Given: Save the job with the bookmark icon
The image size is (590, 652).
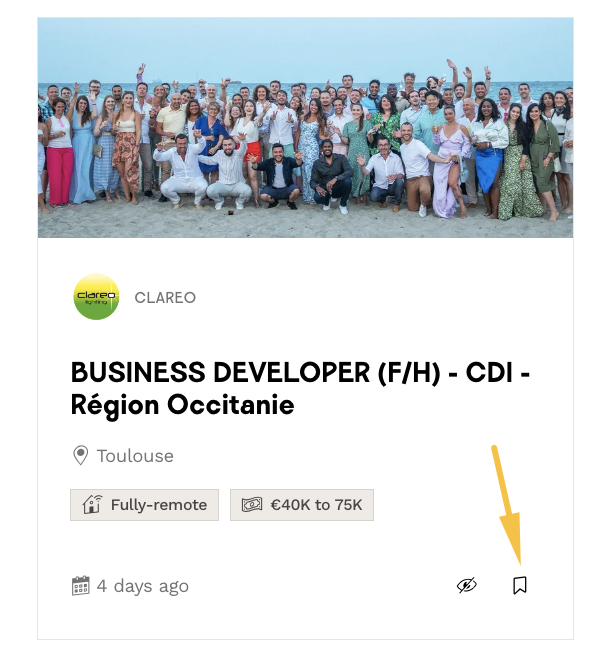Looking at the screenshot, I should pyautogui.click(x=520, y=585).
